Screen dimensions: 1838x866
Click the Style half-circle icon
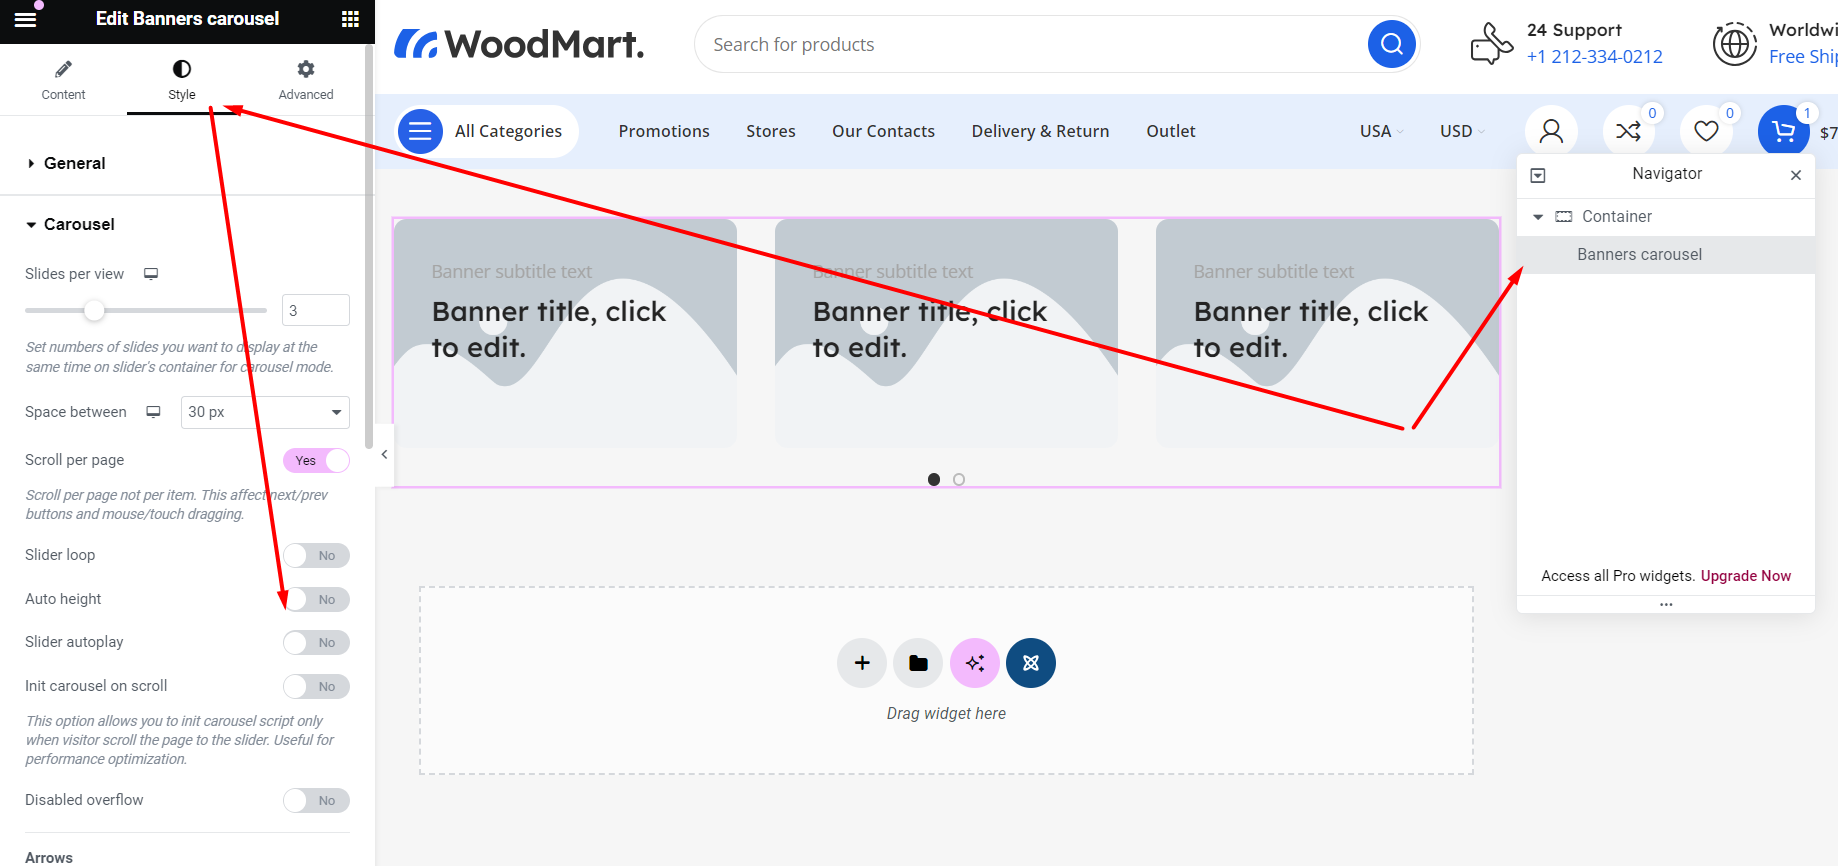click(x=182, y=69)
